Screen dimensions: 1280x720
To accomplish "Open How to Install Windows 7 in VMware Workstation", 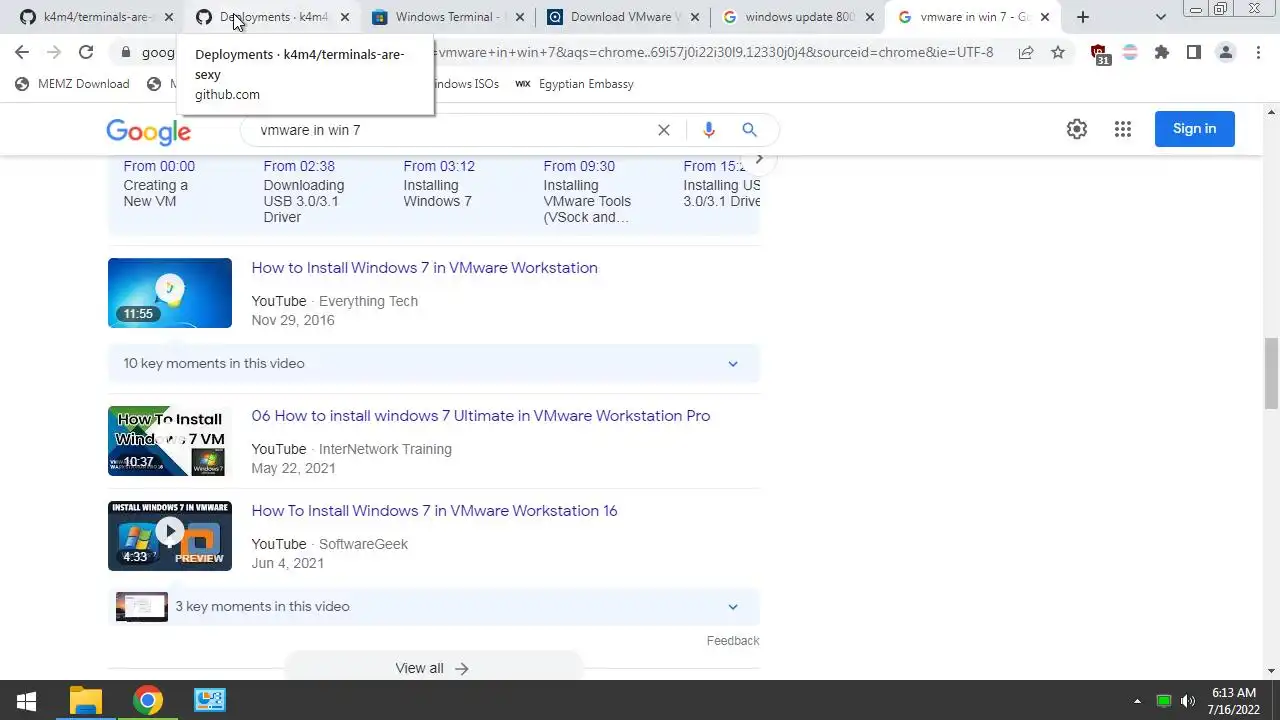I will coord(424,268).
